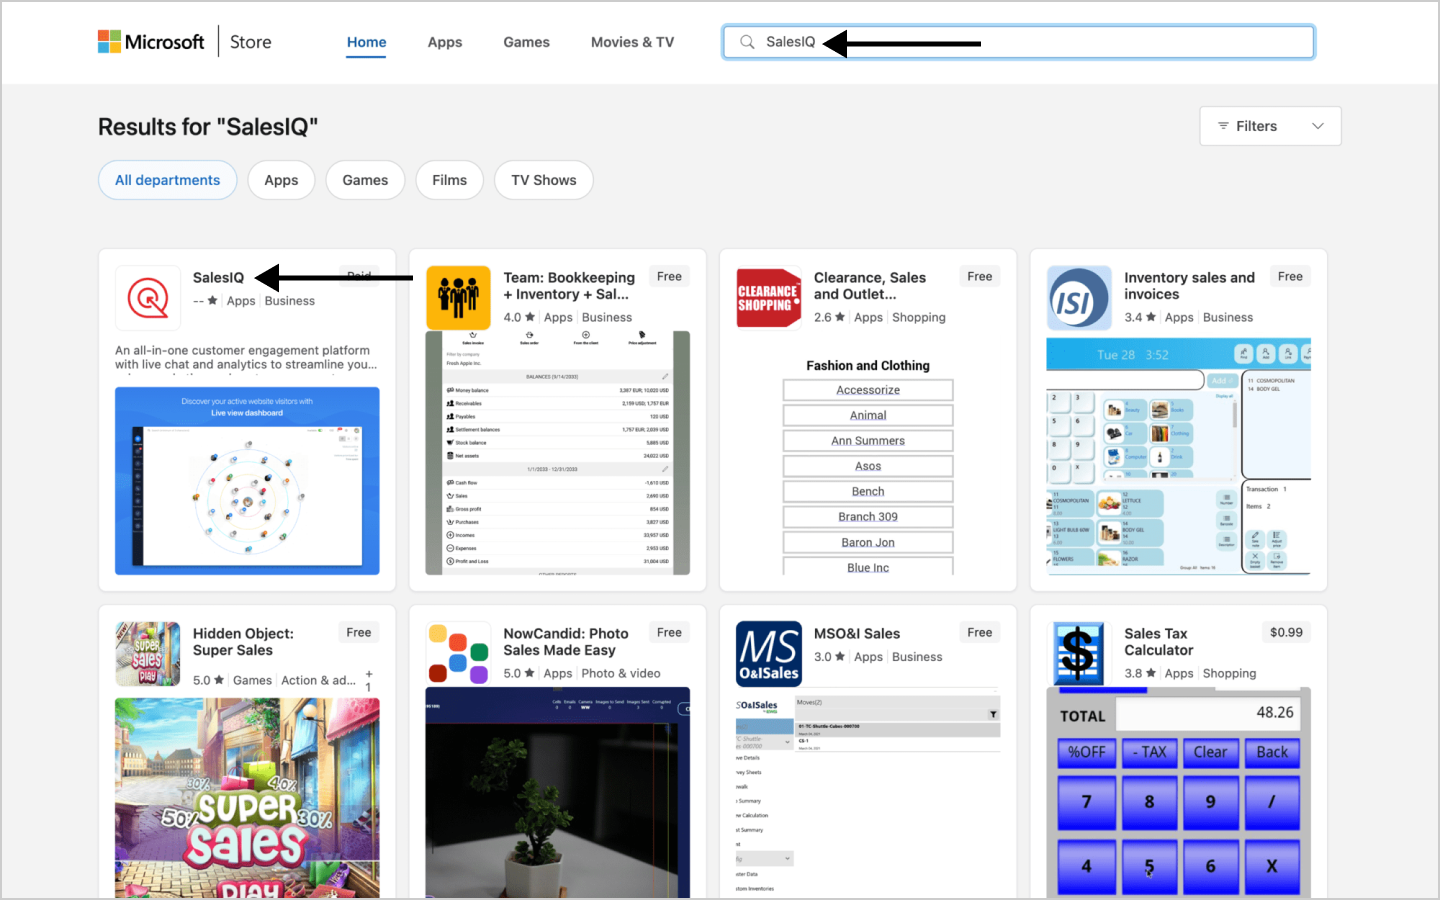The height and width of the screenshot is (900, 1440).
Task: Click Free badge on MSO&I Sales
Action: [980, 632]
